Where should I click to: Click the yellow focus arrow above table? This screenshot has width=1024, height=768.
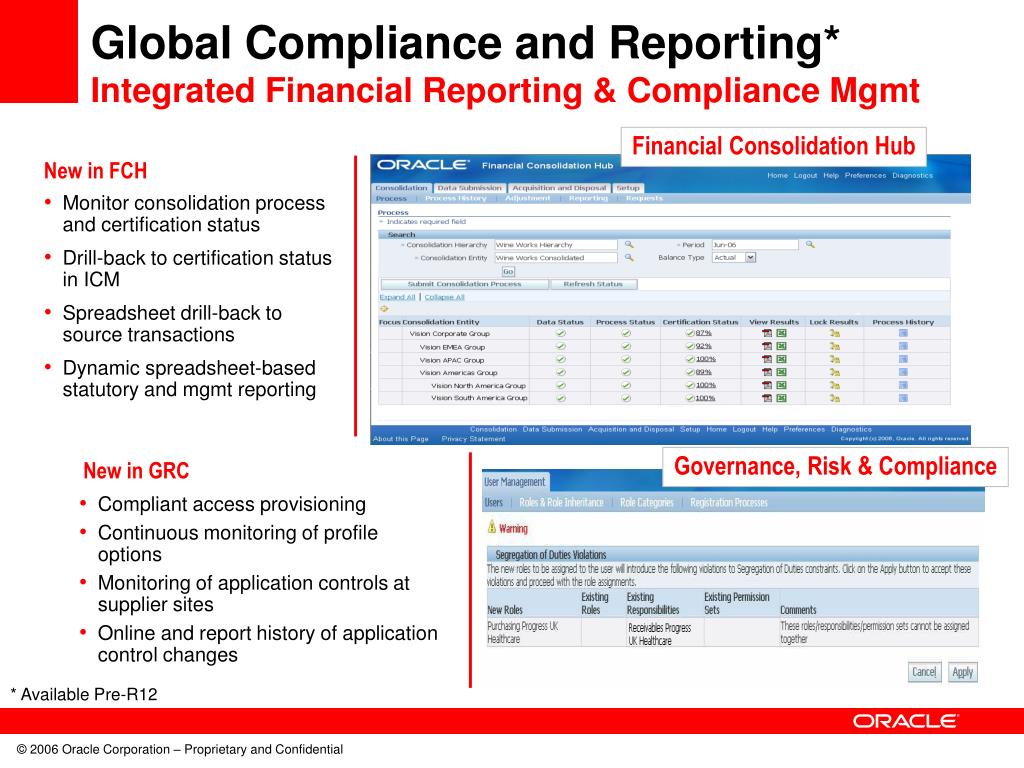384,308
